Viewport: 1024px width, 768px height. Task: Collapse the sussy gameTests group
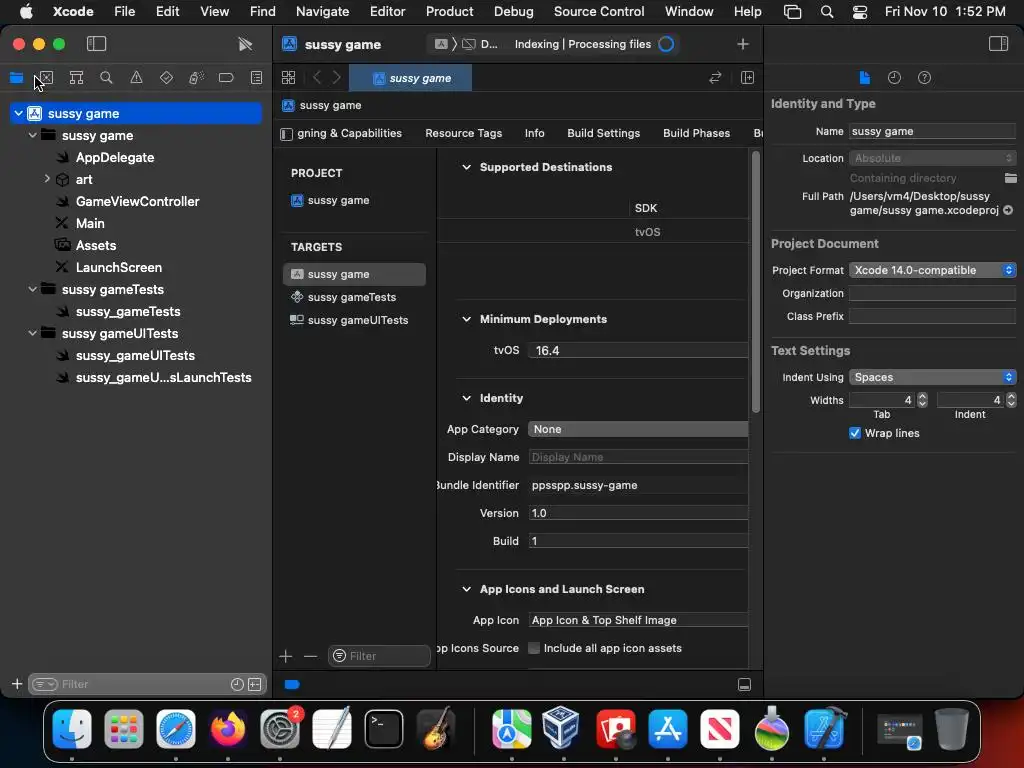coord(33,289)
